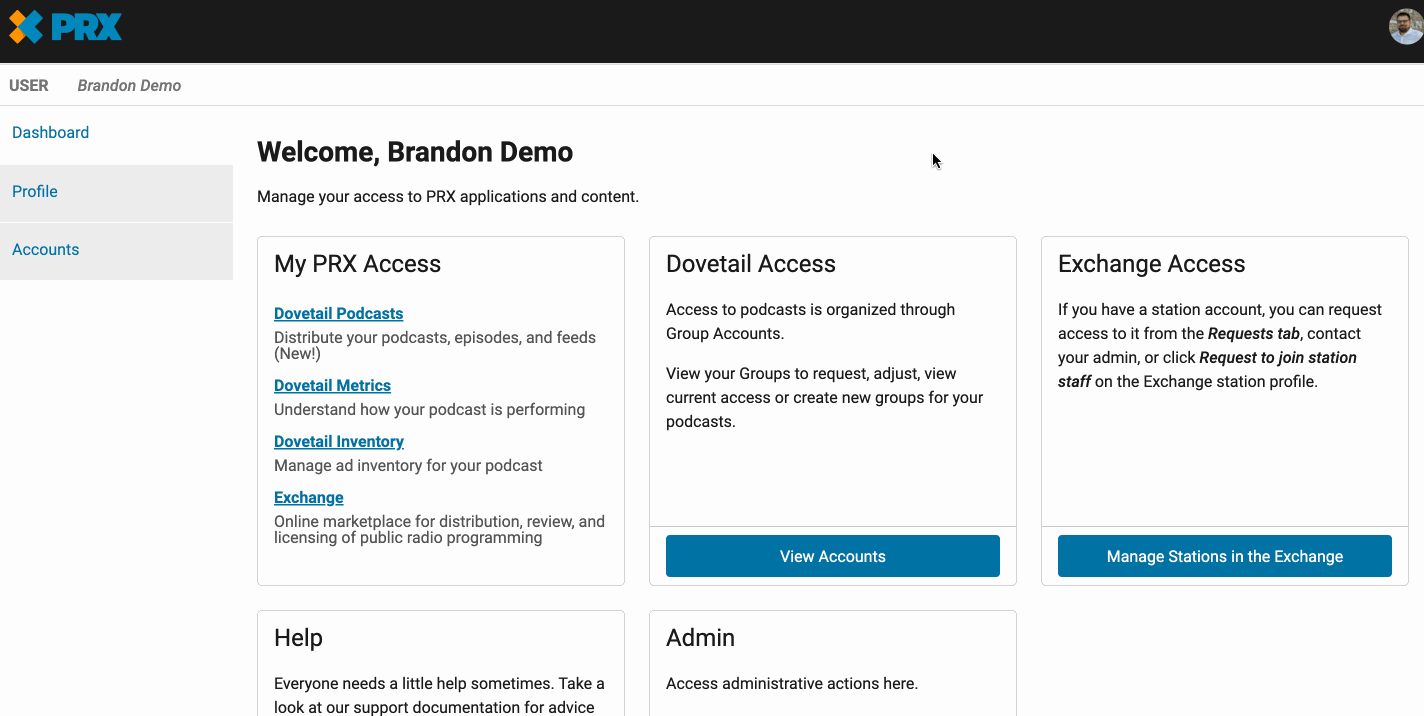The width and height of the screenshot is (1424, 716).
Task: Open the Exchange link
Action: tap(309, 498)
